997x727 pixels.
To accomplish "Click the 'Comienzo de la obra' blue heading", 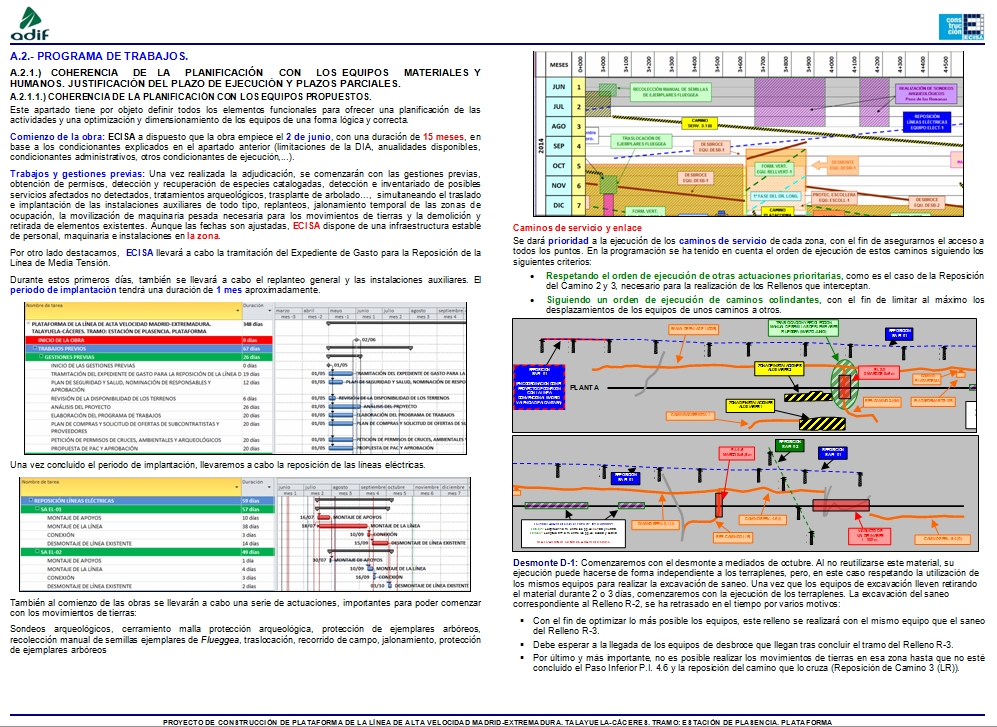I will 57,137.
